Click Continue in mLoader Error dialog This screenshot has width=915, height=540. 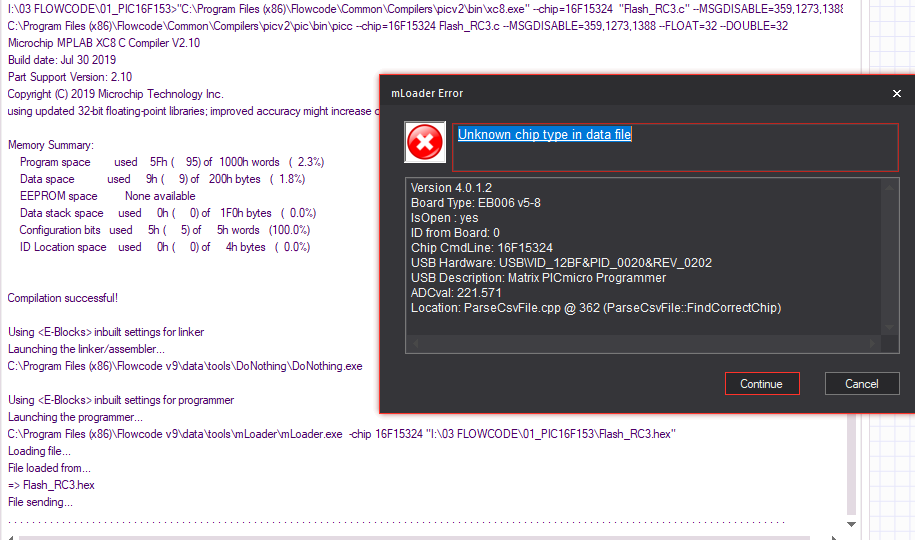coord(762,384)
